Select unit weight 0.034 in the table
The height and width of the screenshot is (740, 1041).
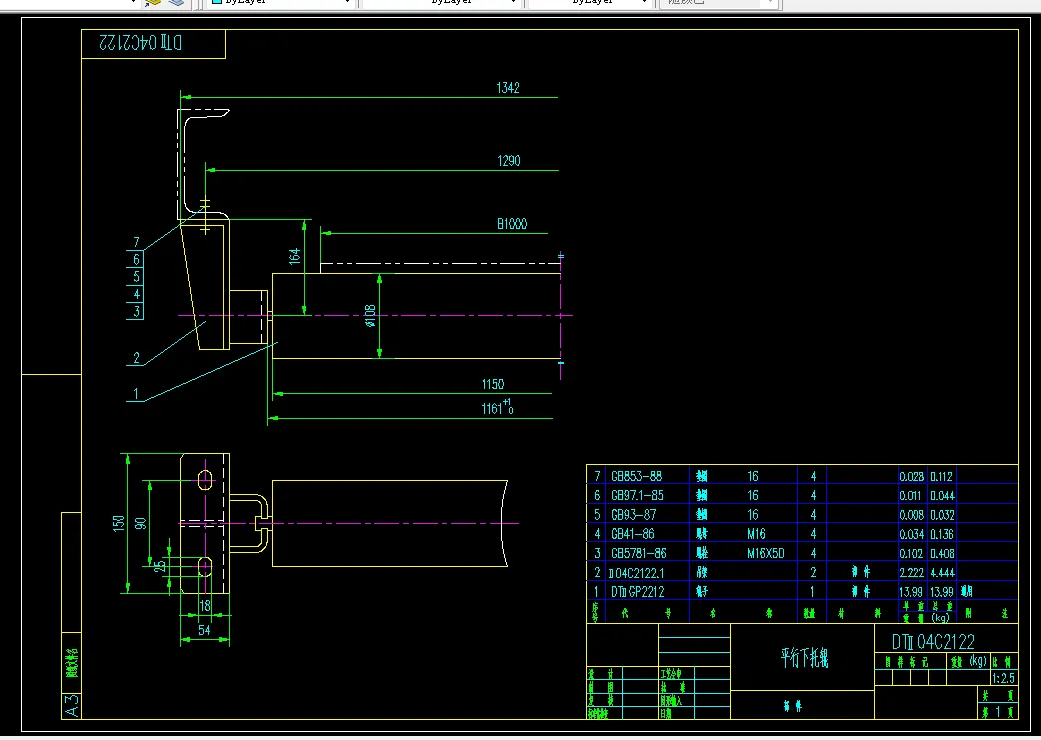(x=912, y=534)
